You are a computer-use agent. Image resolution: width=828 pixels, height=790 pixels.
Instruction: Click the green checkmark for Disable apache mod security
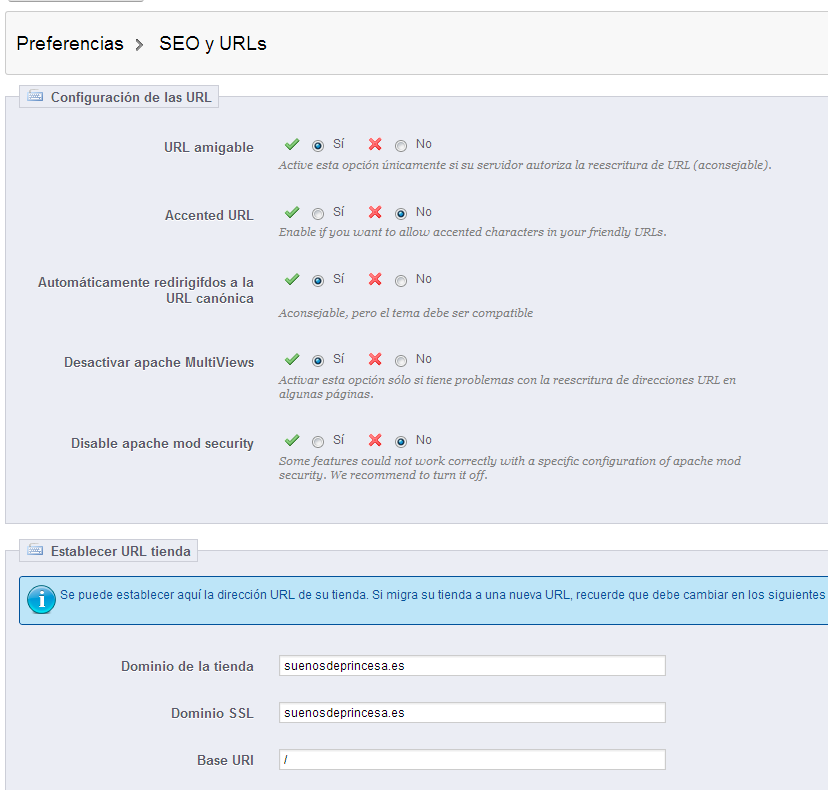pos(292,440)
